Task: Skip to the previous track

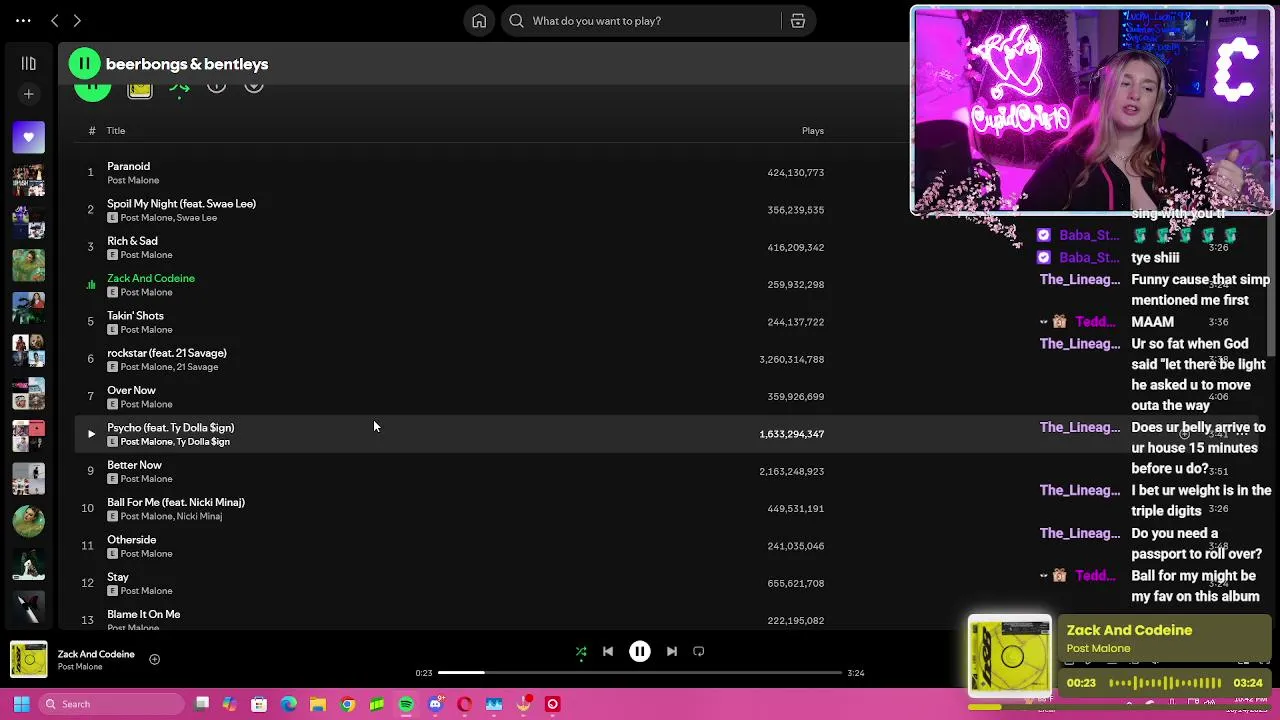Action: 608,651
